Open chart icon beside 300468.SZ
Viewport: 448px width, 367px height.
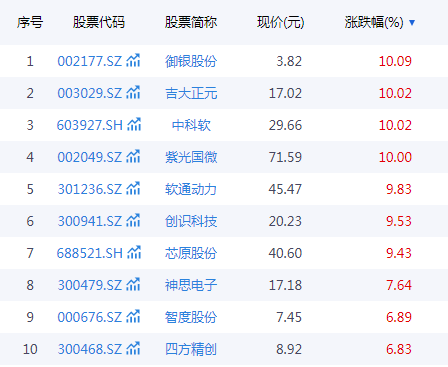pos(133,349)
